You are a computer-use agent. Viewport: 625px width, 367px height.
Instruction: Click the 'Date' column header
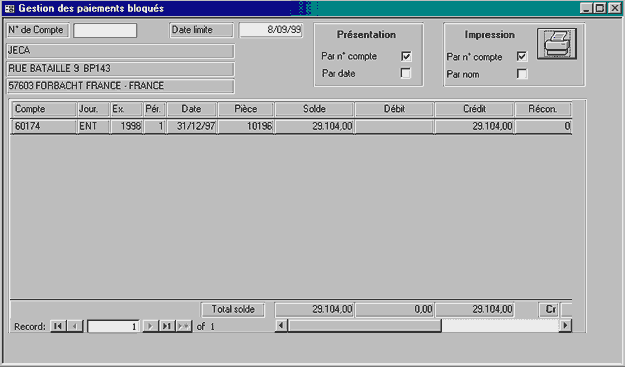tap(192, 109)
